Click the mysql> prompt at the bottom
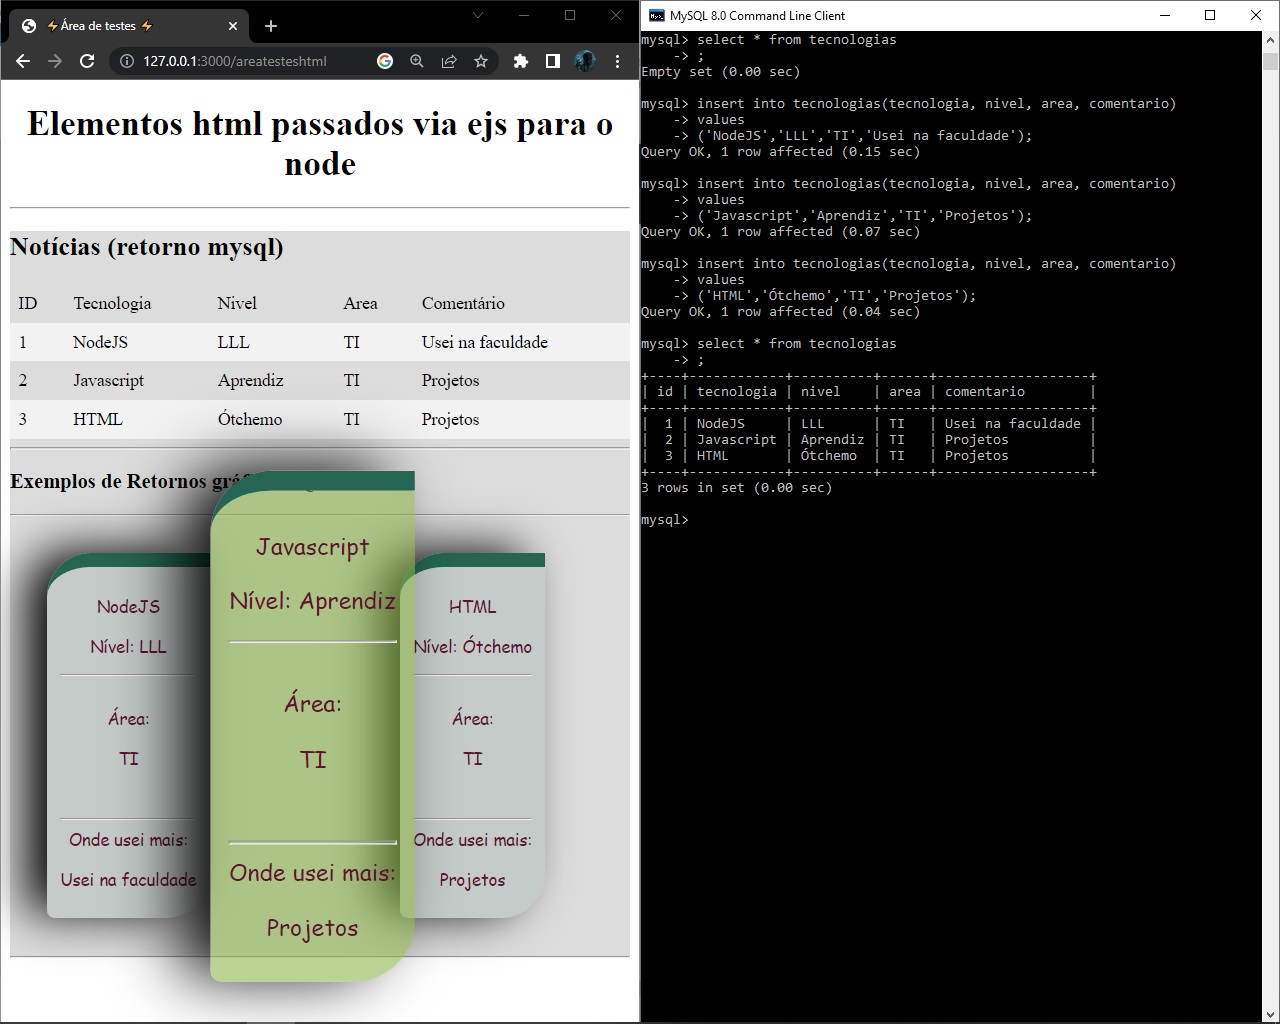The height and width of the screenshot is (1024, 1280). [665, 520]
